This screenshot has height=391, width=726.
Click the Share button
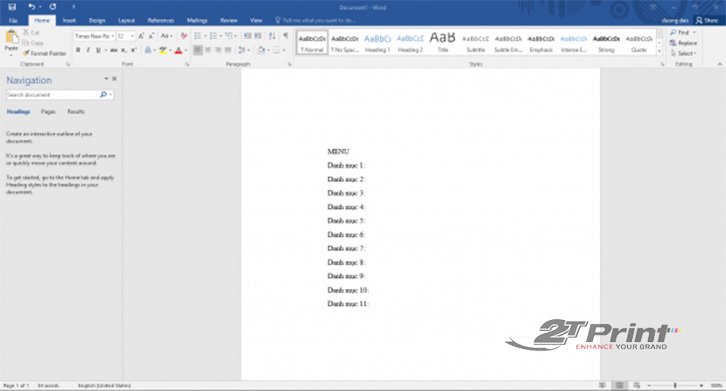[707, 20]
